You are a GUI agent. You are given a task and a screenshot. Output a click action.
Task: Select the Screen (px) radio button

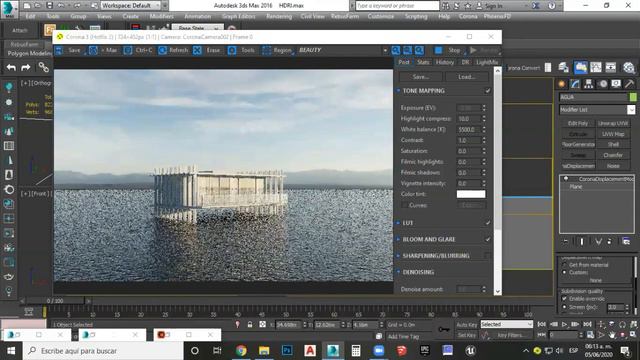[565, 307]
